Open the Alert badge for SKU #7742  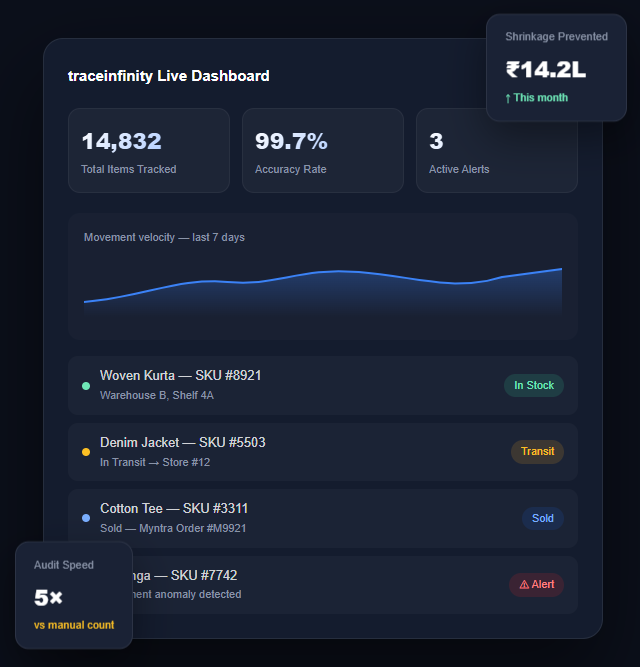pyautogui.click(x=537, y=584)
